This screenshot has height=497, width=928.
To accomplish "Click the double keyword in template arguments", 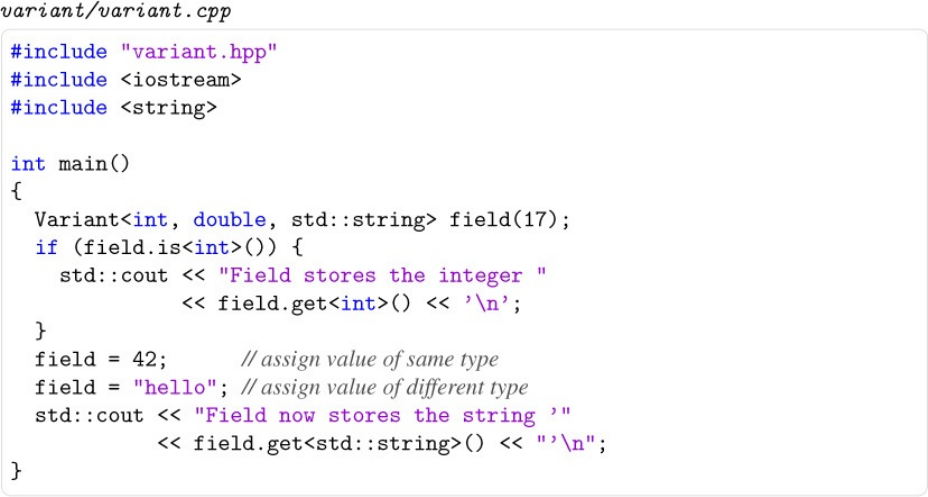I will (x=229, y=220).
